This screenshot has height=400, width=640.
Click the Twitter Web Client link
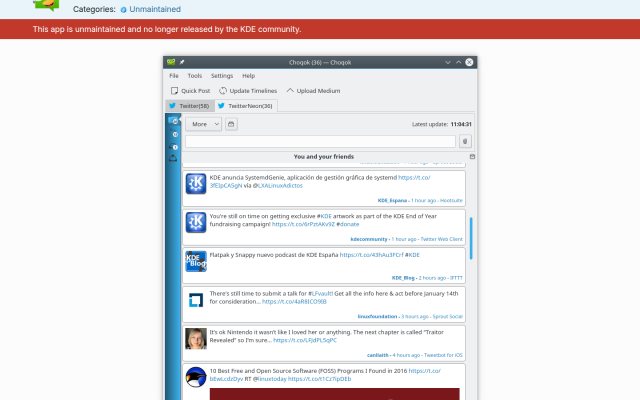[x=442, y=239]
